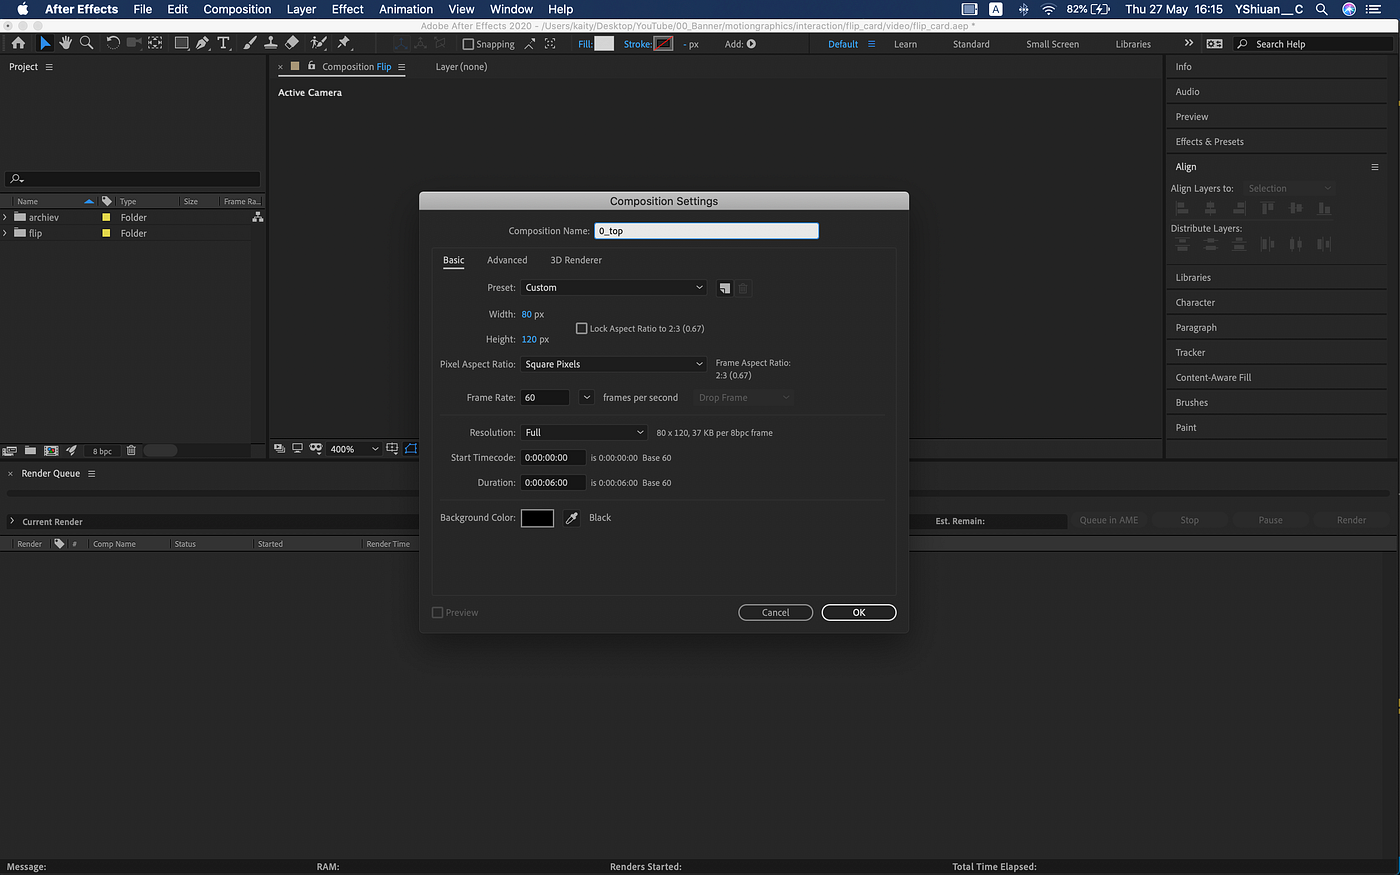Viewport: 1400px width, 875px height.
Task: Click the project flowchart icon
Action: (258, 217)
